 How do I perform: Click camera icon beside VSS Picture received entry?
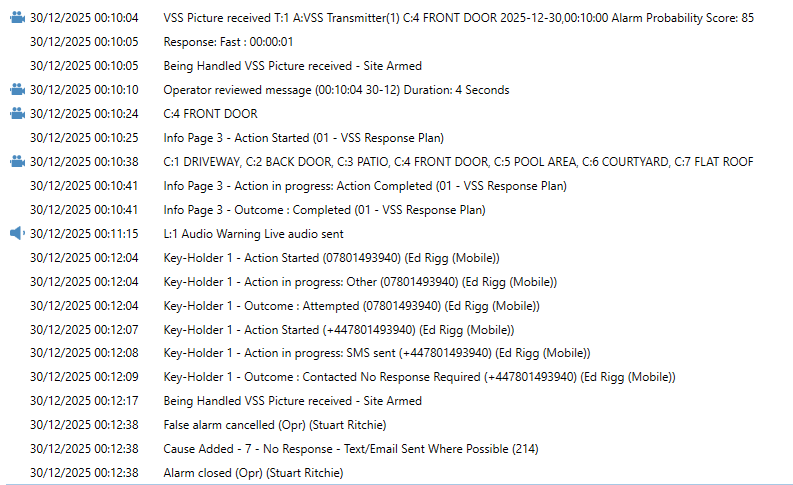click(x=16, y=18)
